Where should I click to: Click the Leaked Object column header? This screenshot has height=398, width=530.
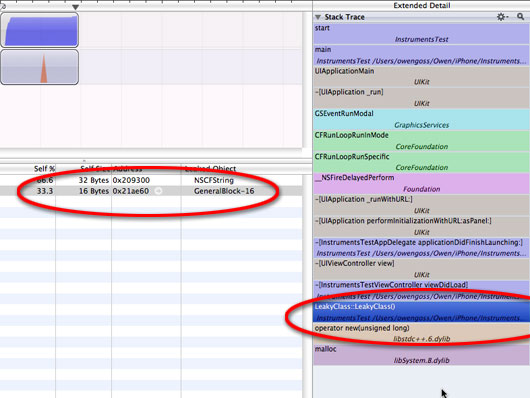[x=242, y=168]
